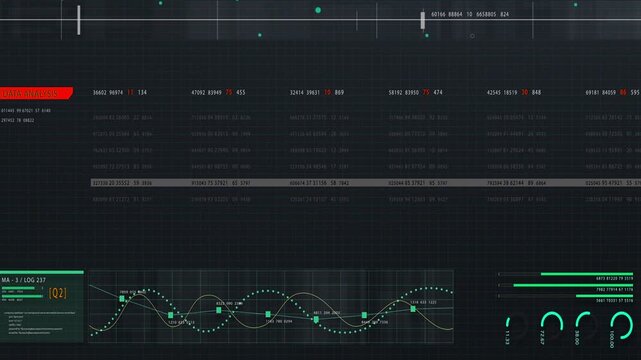Viewport: 641px width, 360px height.
Task: Click the 60166 88864 readout on the timeline
Action: (x=470, y=14)
